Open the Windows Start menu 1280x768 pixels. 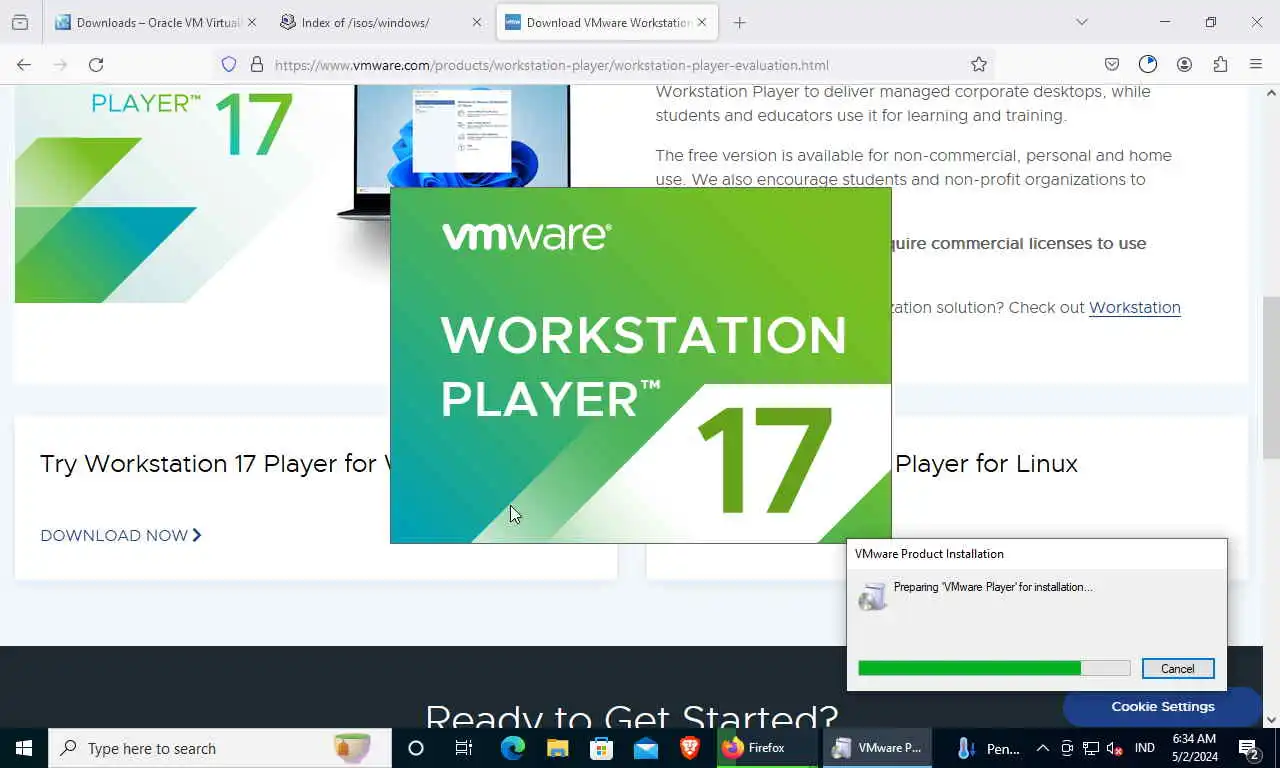point(24,748)
